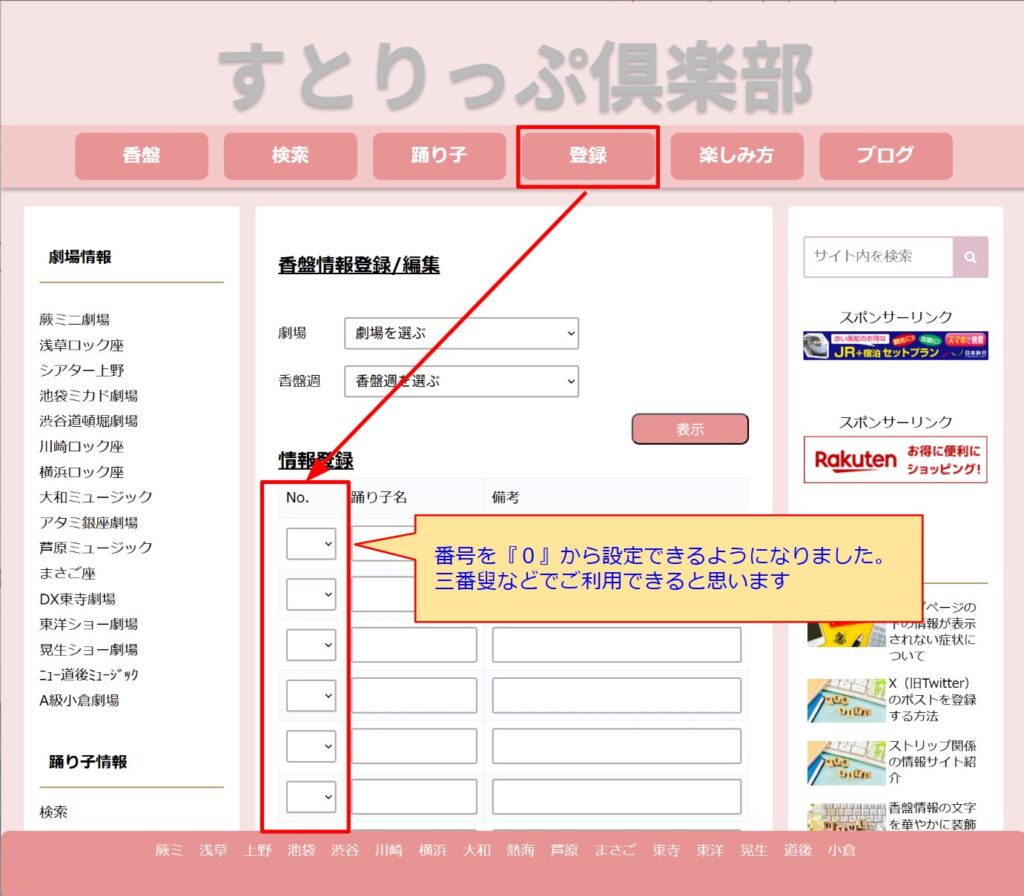Viewport: 1024px width, 896px height.
Task: Open the JR+宿泊 セットプラン banner ad
Action: pyautogui.click(x=895, y=346)
